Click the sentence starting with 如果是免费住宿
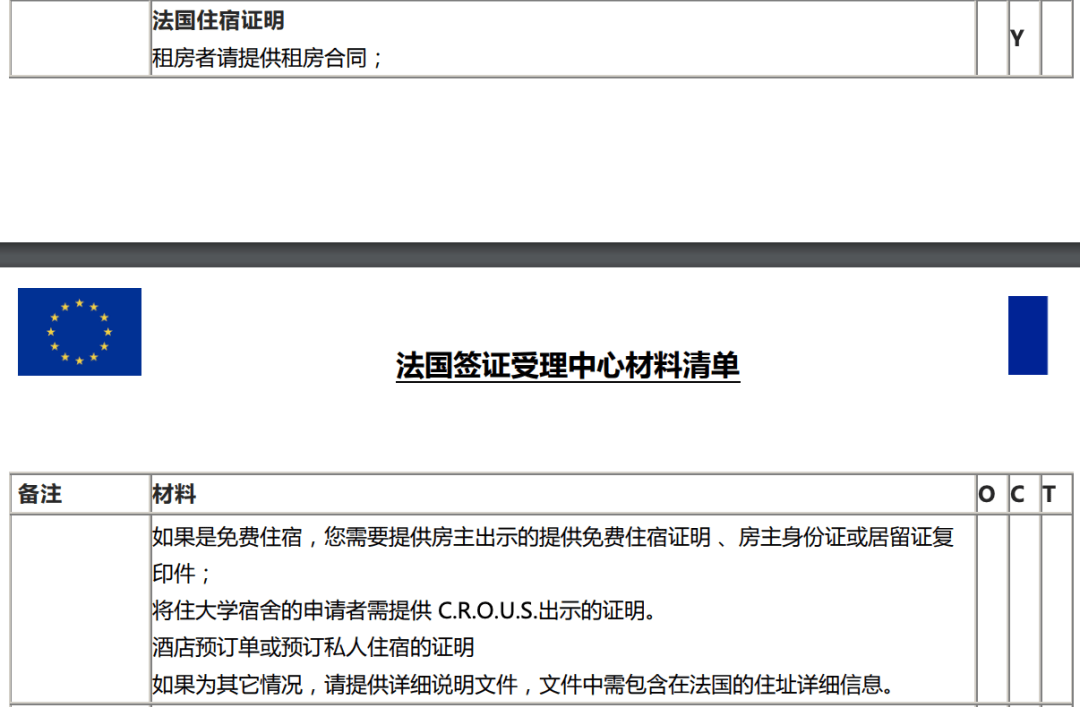Image resolution: width=1080 pixels, height=707 pixels. click(x=552, y=537)
